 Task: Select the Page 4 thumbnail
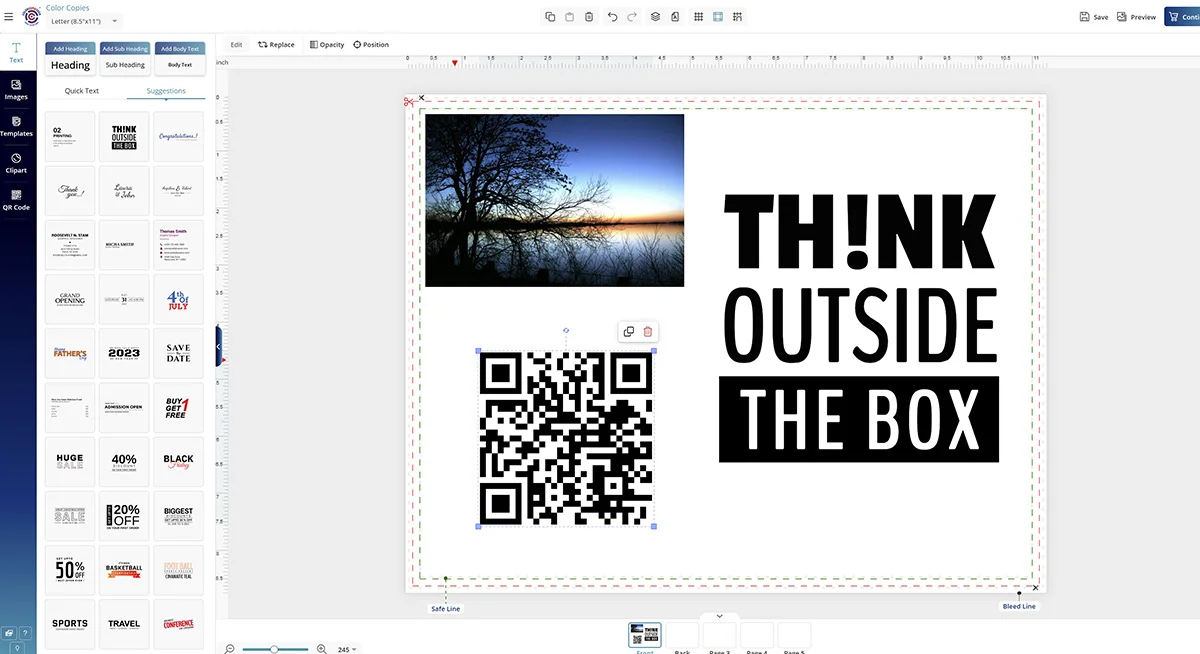(x=757, y=636)
